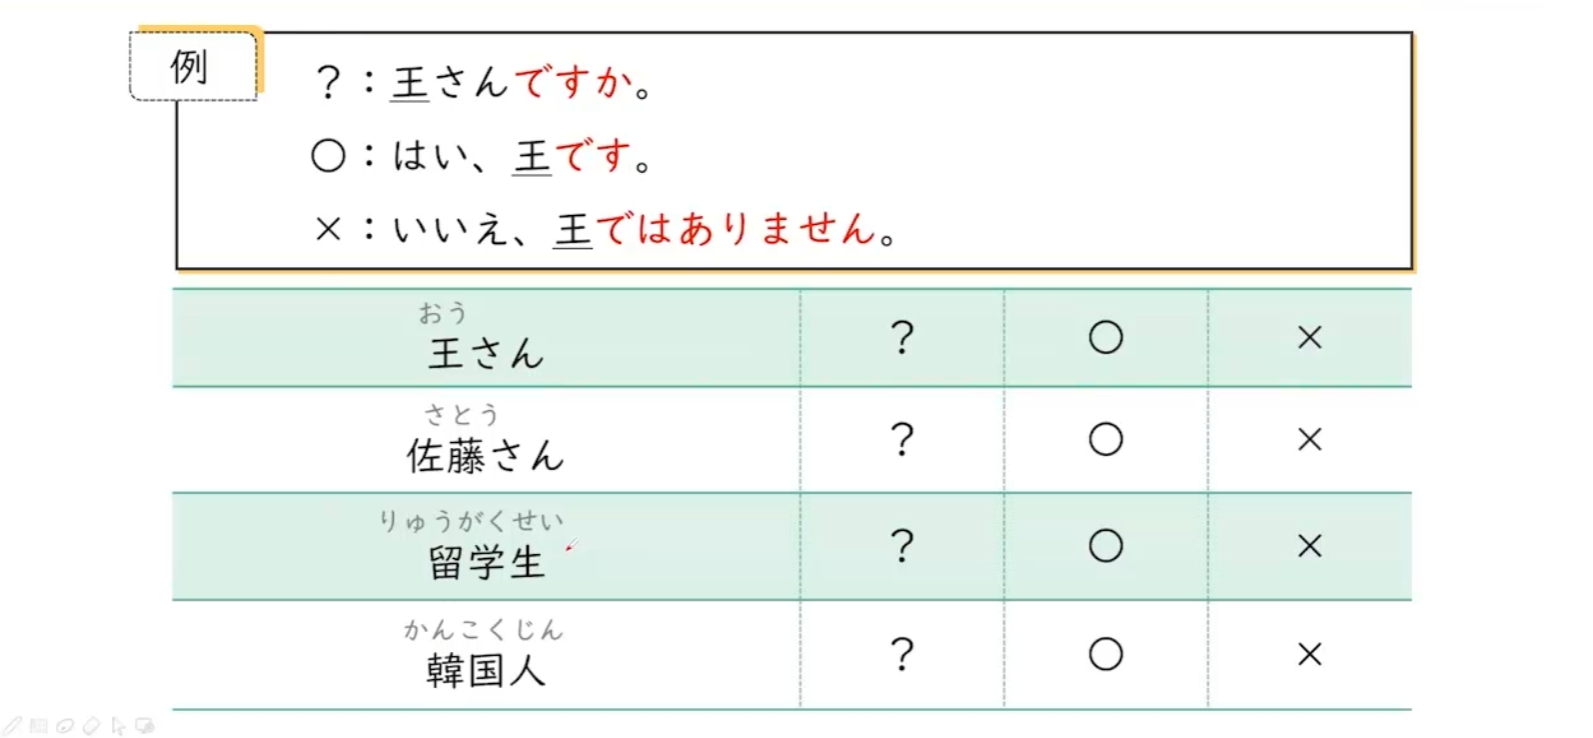Select the lasso tool in bottom toolbar

[65, 726]
